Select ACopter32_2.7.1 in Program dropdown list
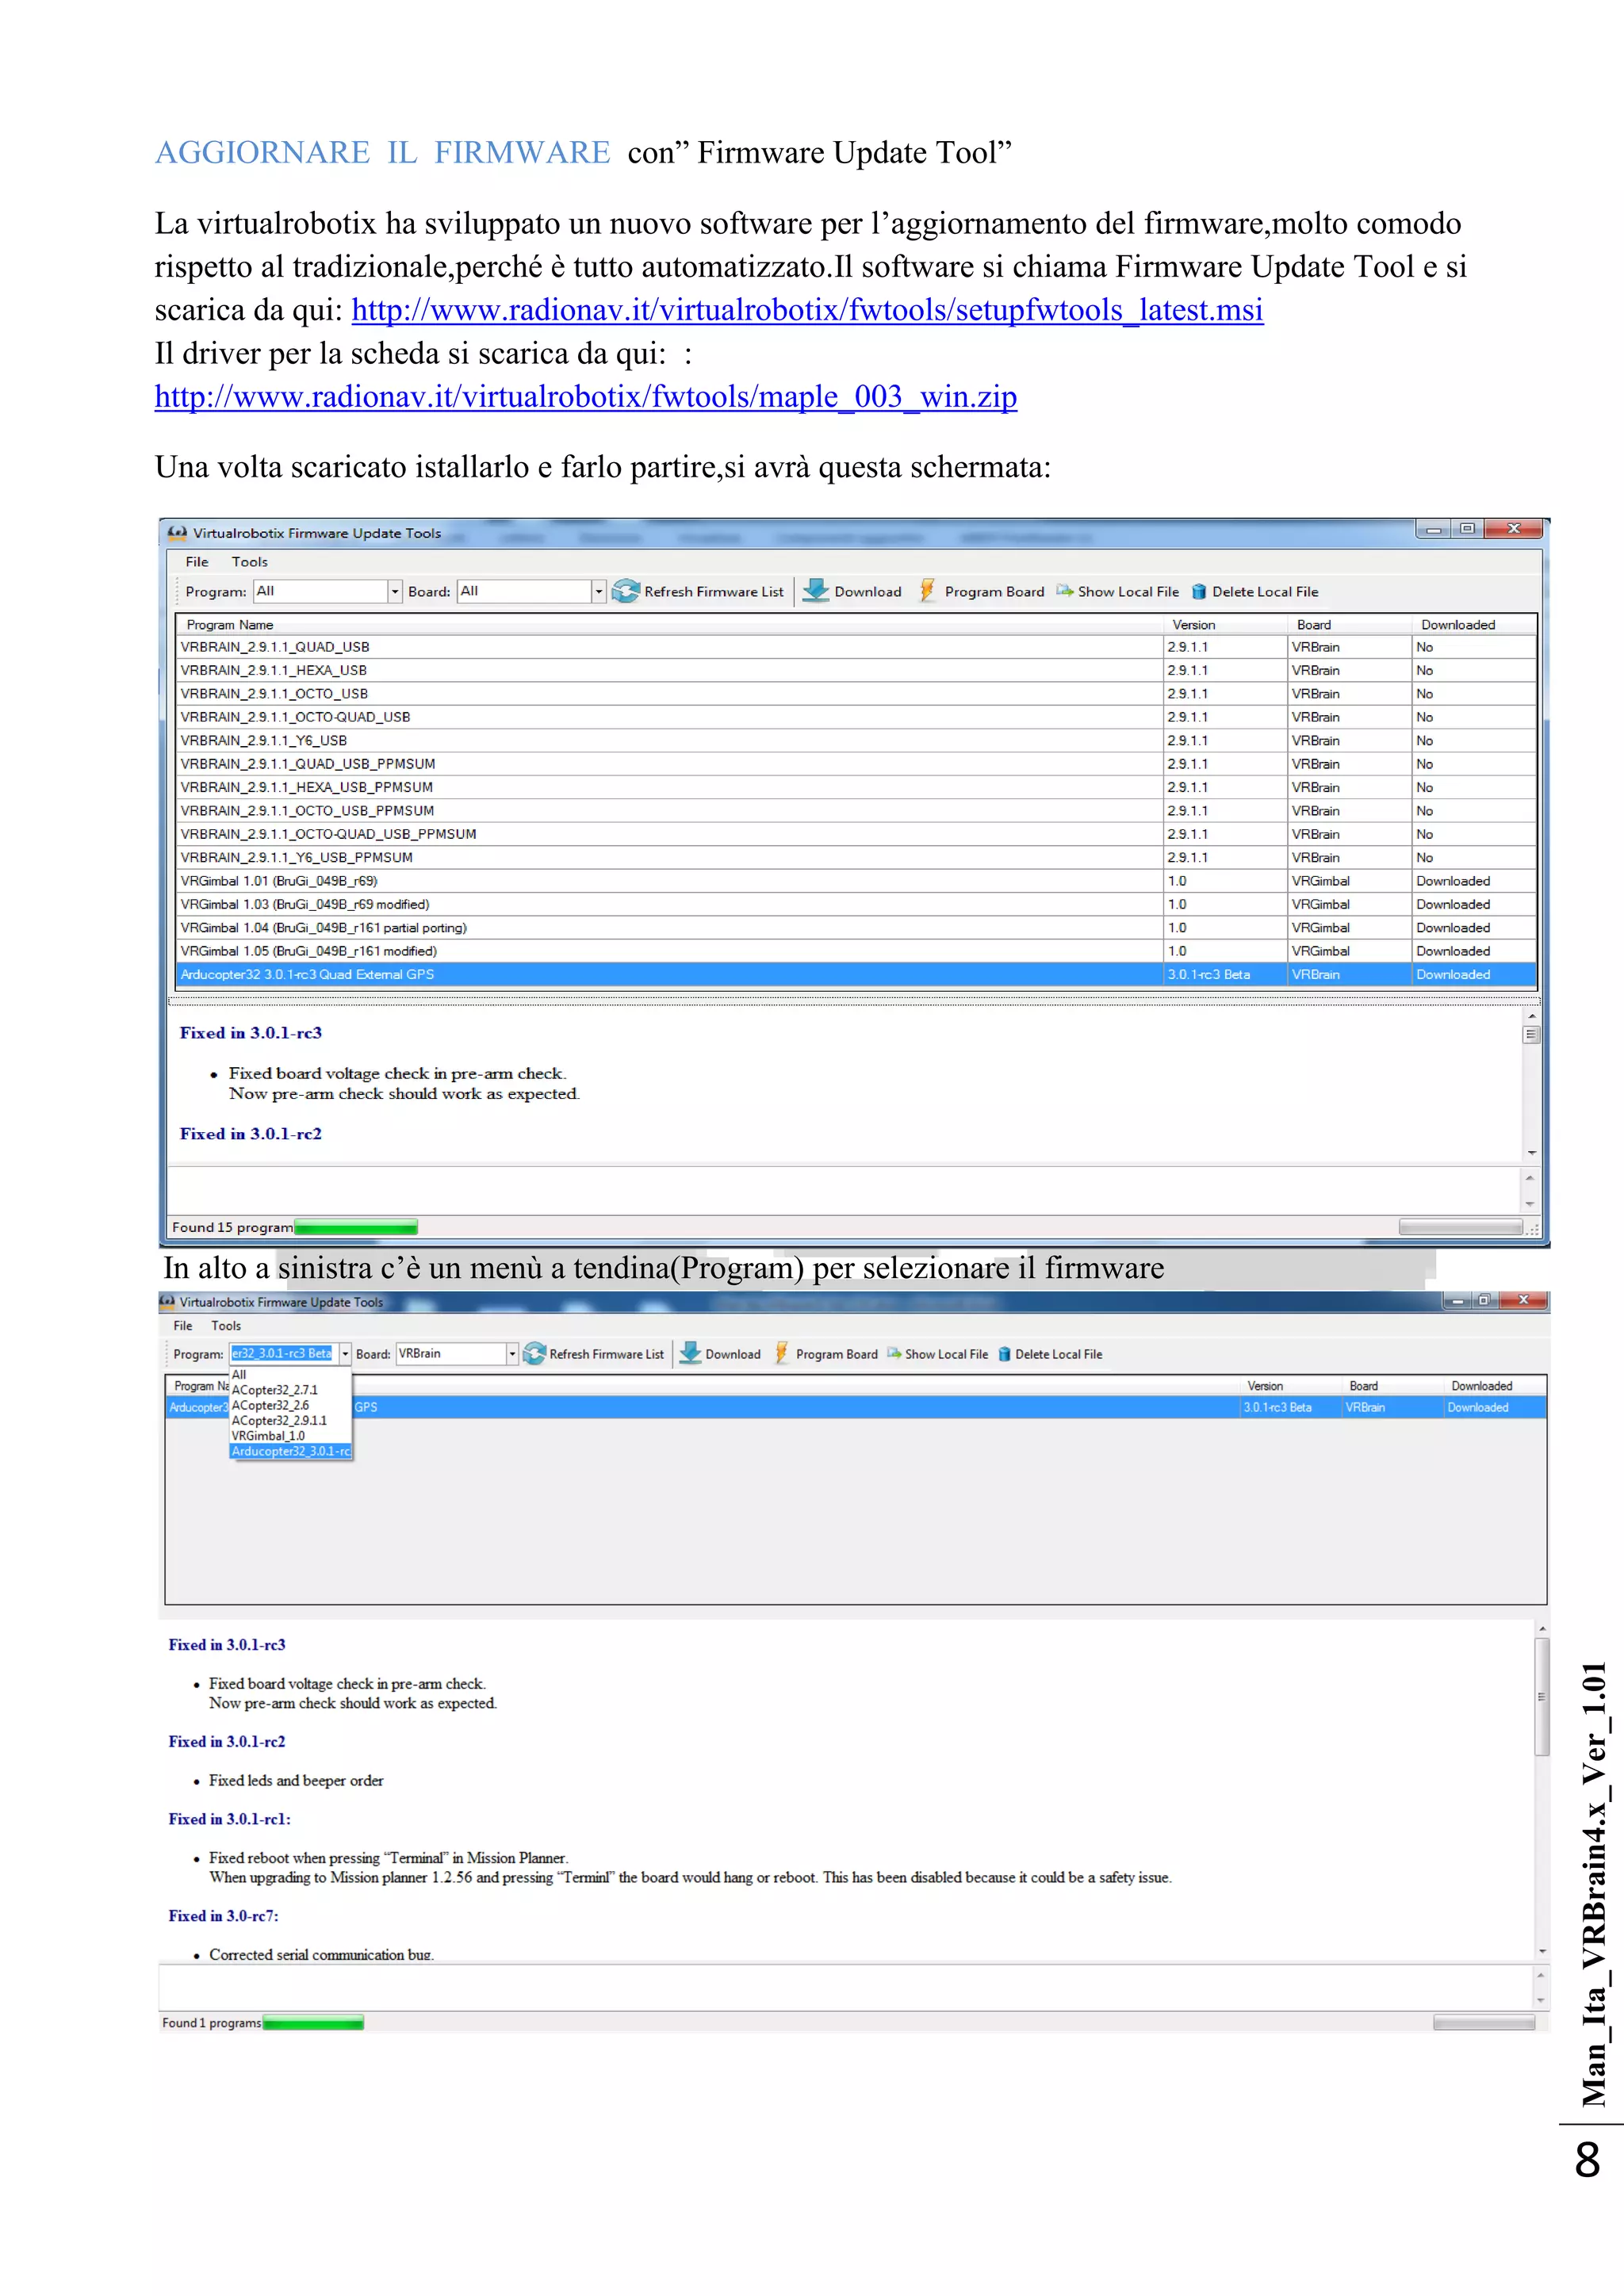The width and height of the screenshot is (1624, 2296). 290,1390
